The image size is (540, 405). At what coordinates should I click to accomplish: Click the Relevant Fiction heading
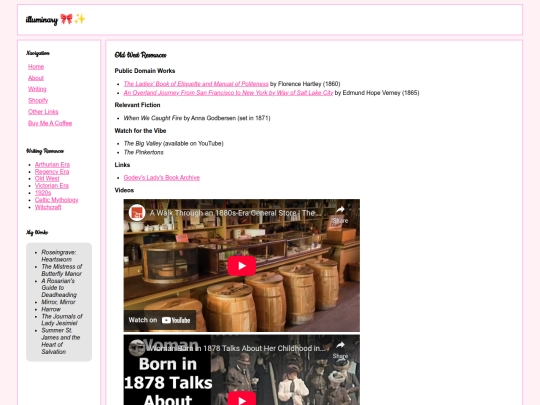(x=137, y=105)
